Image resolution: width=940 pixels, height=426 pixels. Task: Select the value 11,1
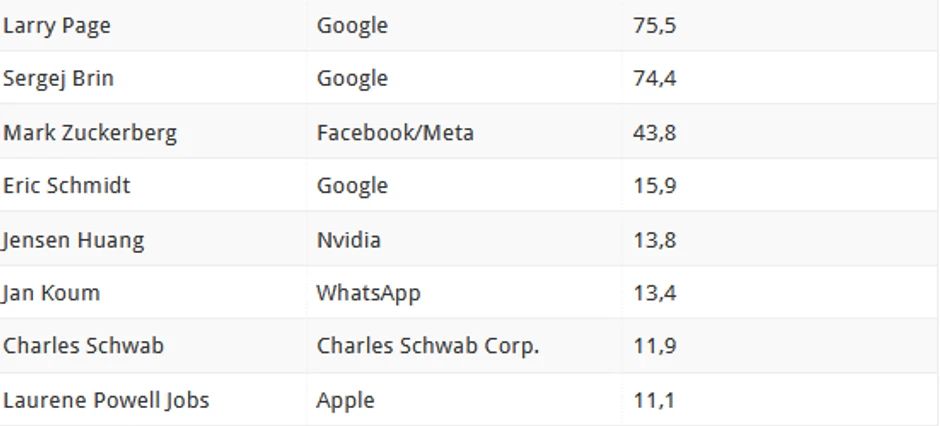click(654, 400)
